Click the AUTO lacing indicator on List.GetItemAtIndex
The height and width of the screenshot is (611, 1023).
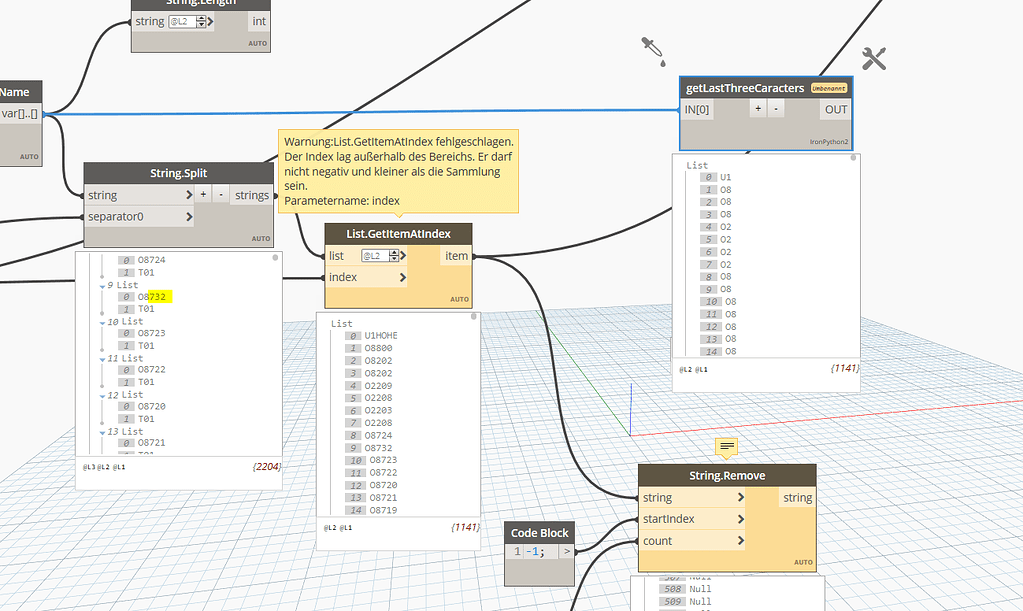458,298
